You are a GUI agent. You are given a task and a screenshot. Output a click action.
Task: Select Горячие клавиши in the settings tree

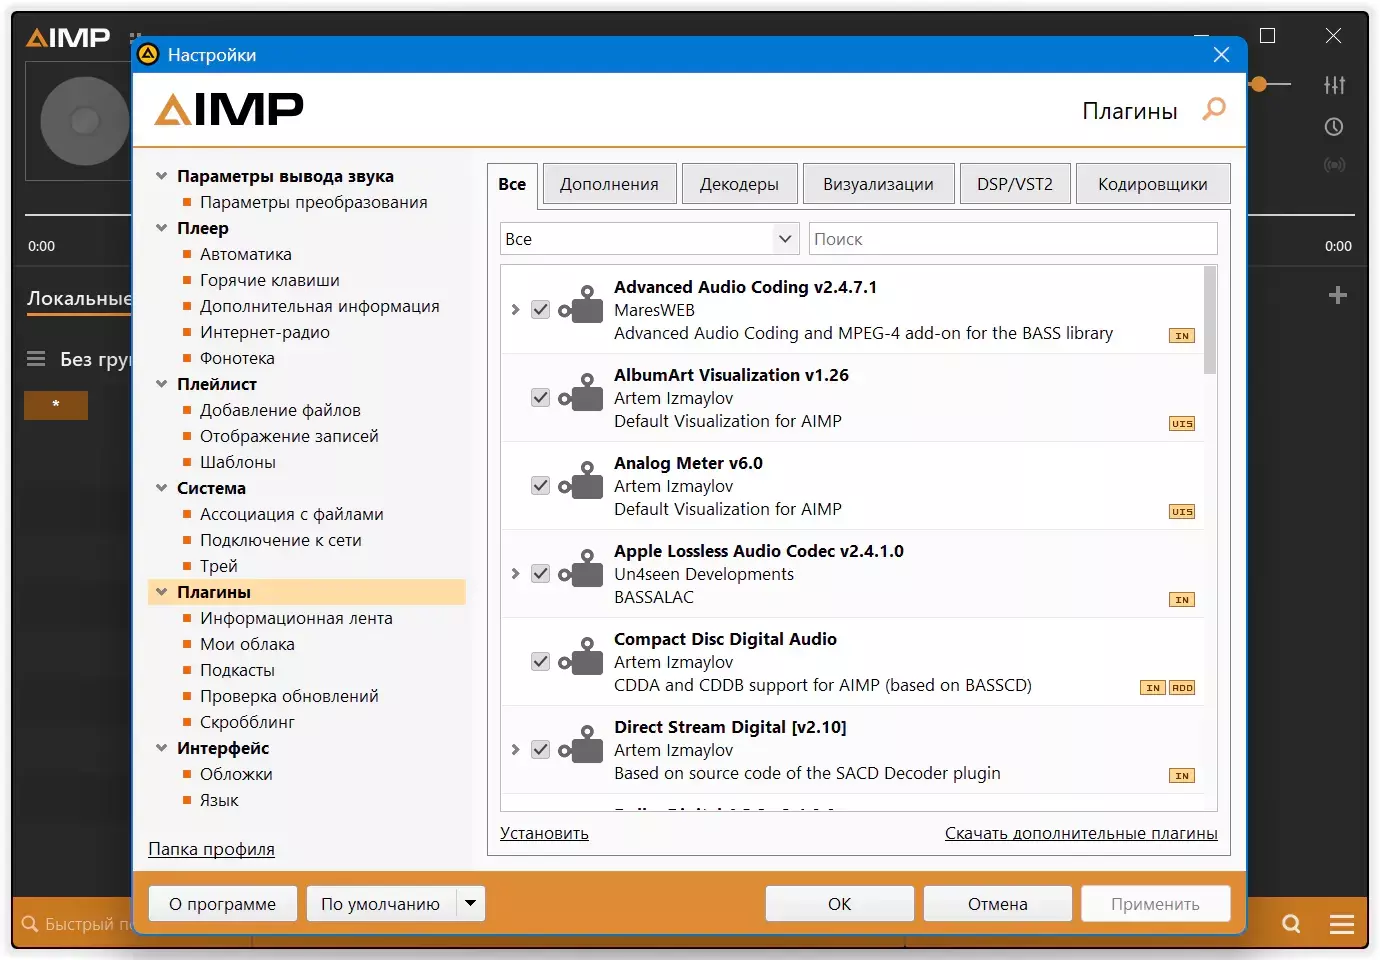click(270, 280)
